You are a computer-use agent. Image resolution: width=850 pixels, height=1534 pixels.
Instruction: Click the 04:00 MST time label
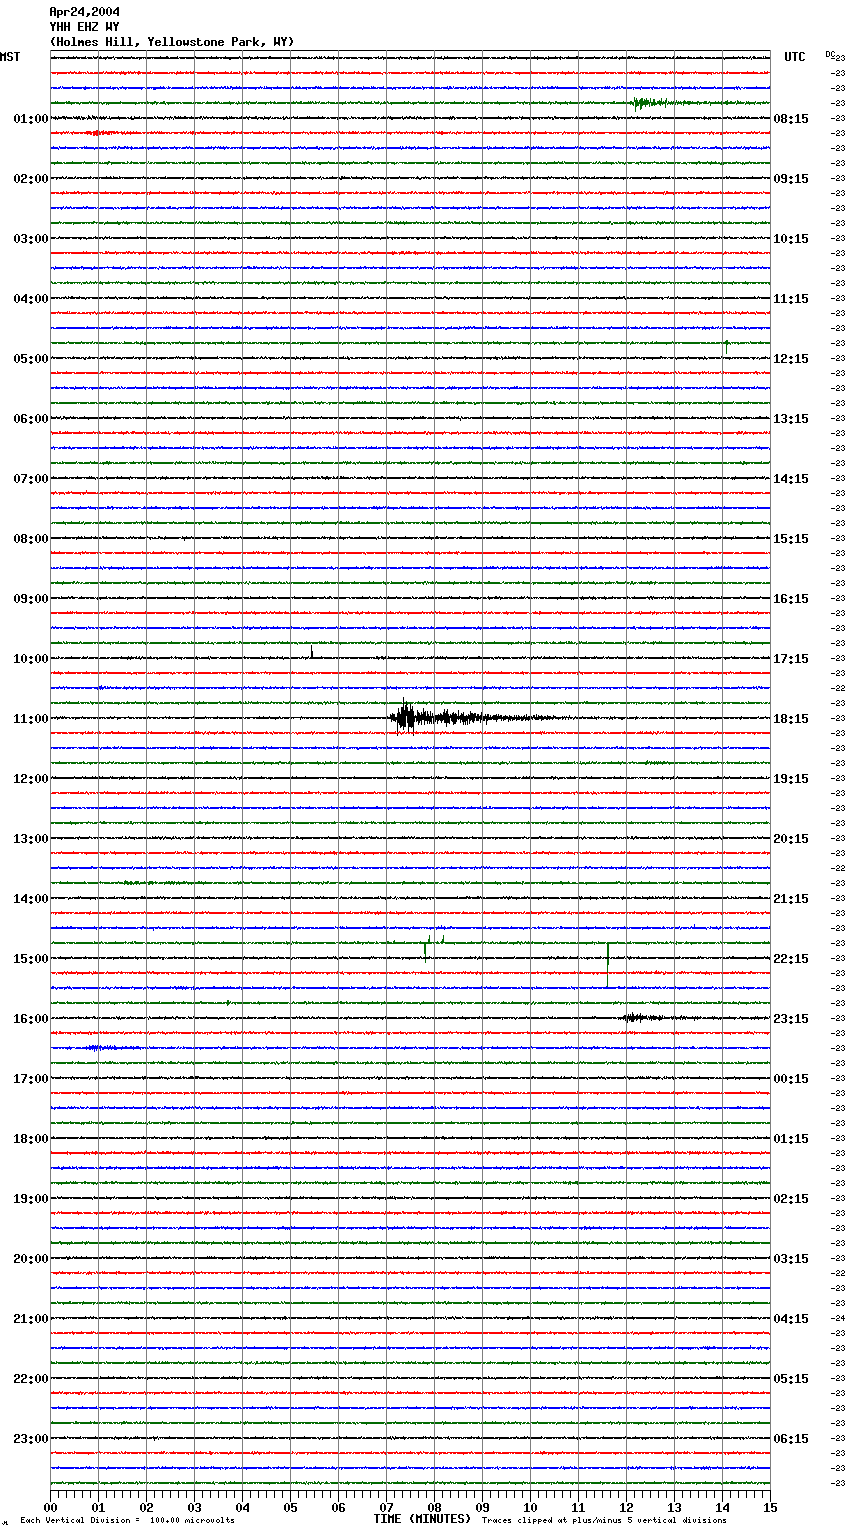pos(31,299)
